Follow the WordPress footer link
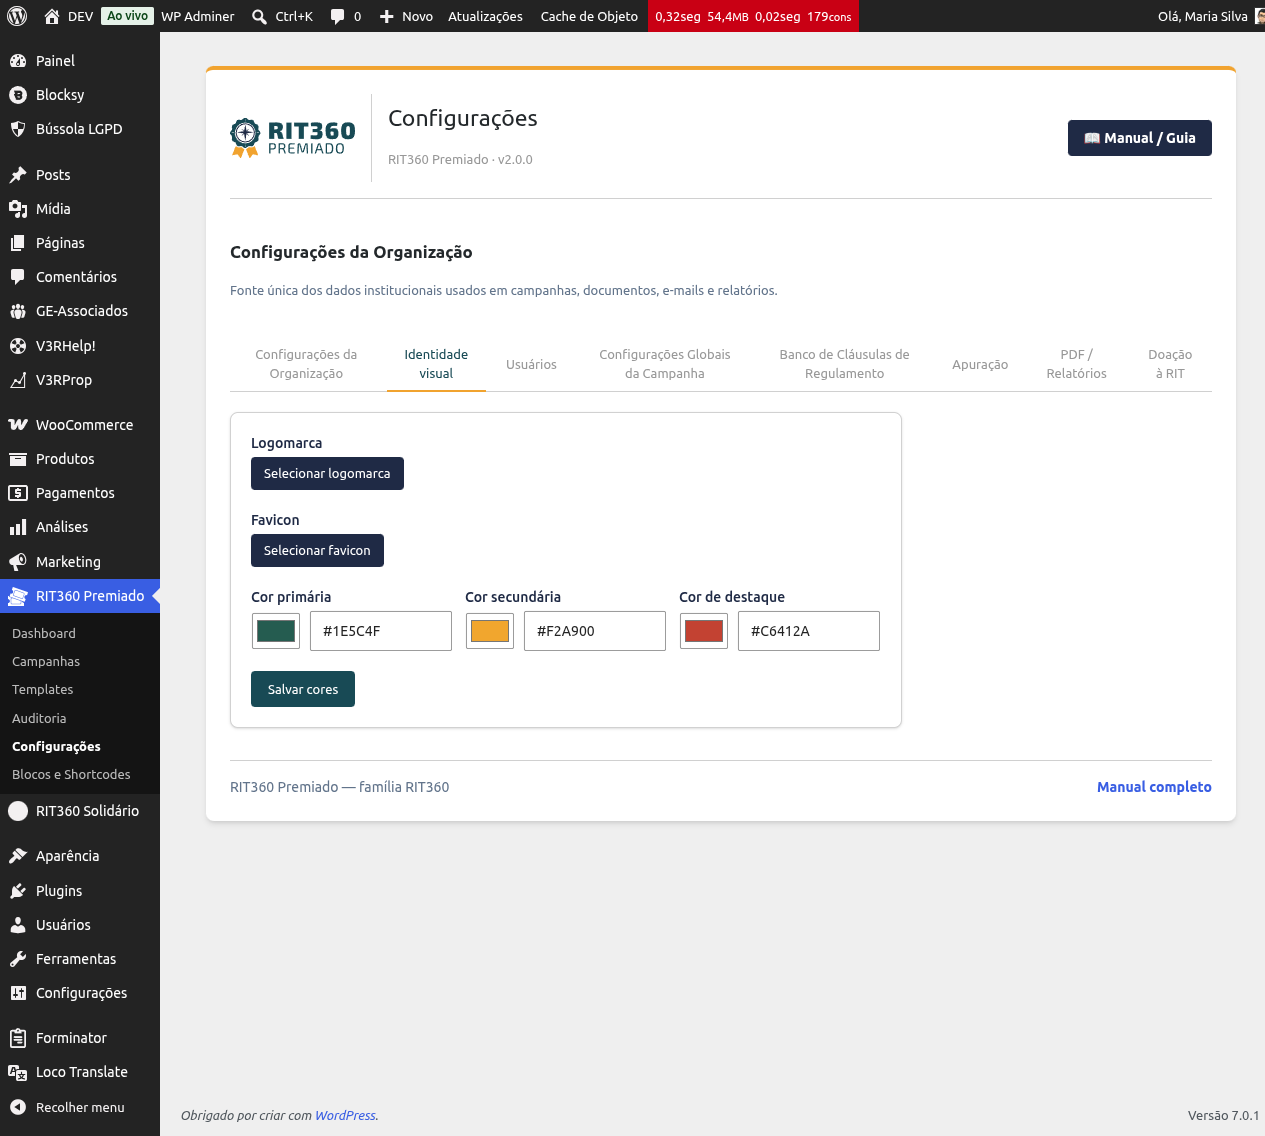 (x=345, y=1115)
